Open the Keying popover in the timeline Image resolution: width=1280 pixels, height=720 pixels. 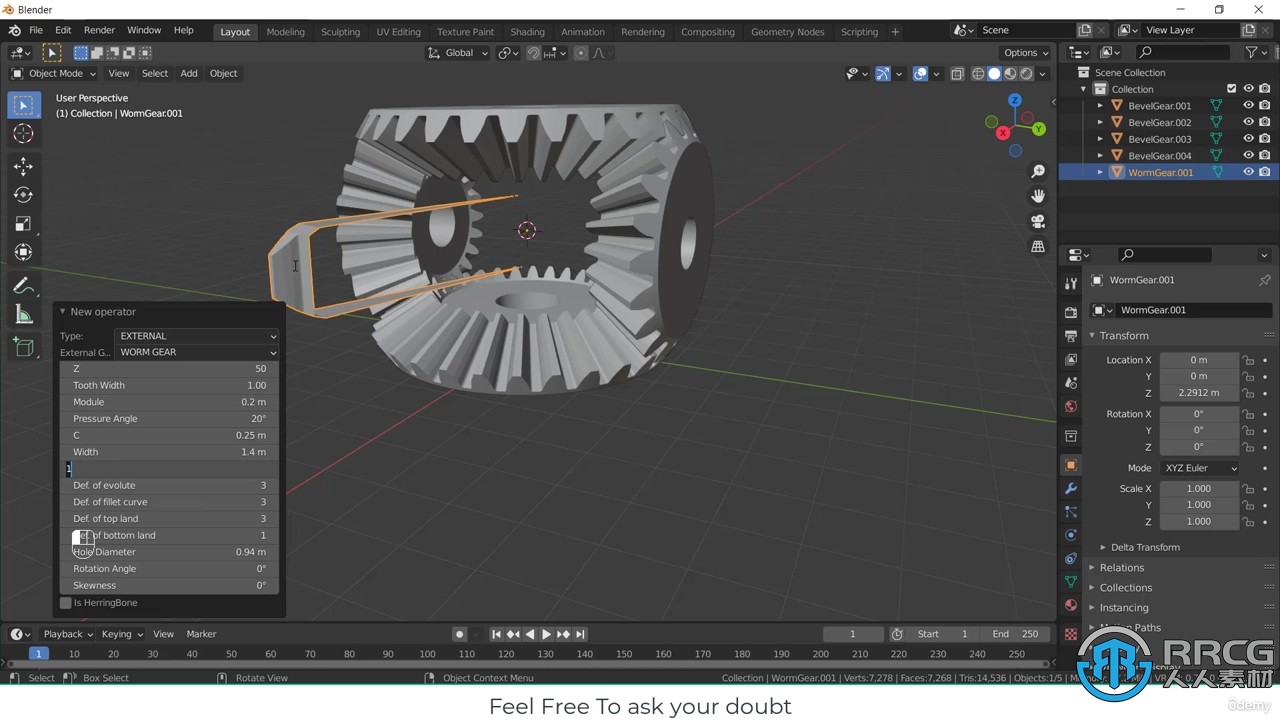pos(122,634)
